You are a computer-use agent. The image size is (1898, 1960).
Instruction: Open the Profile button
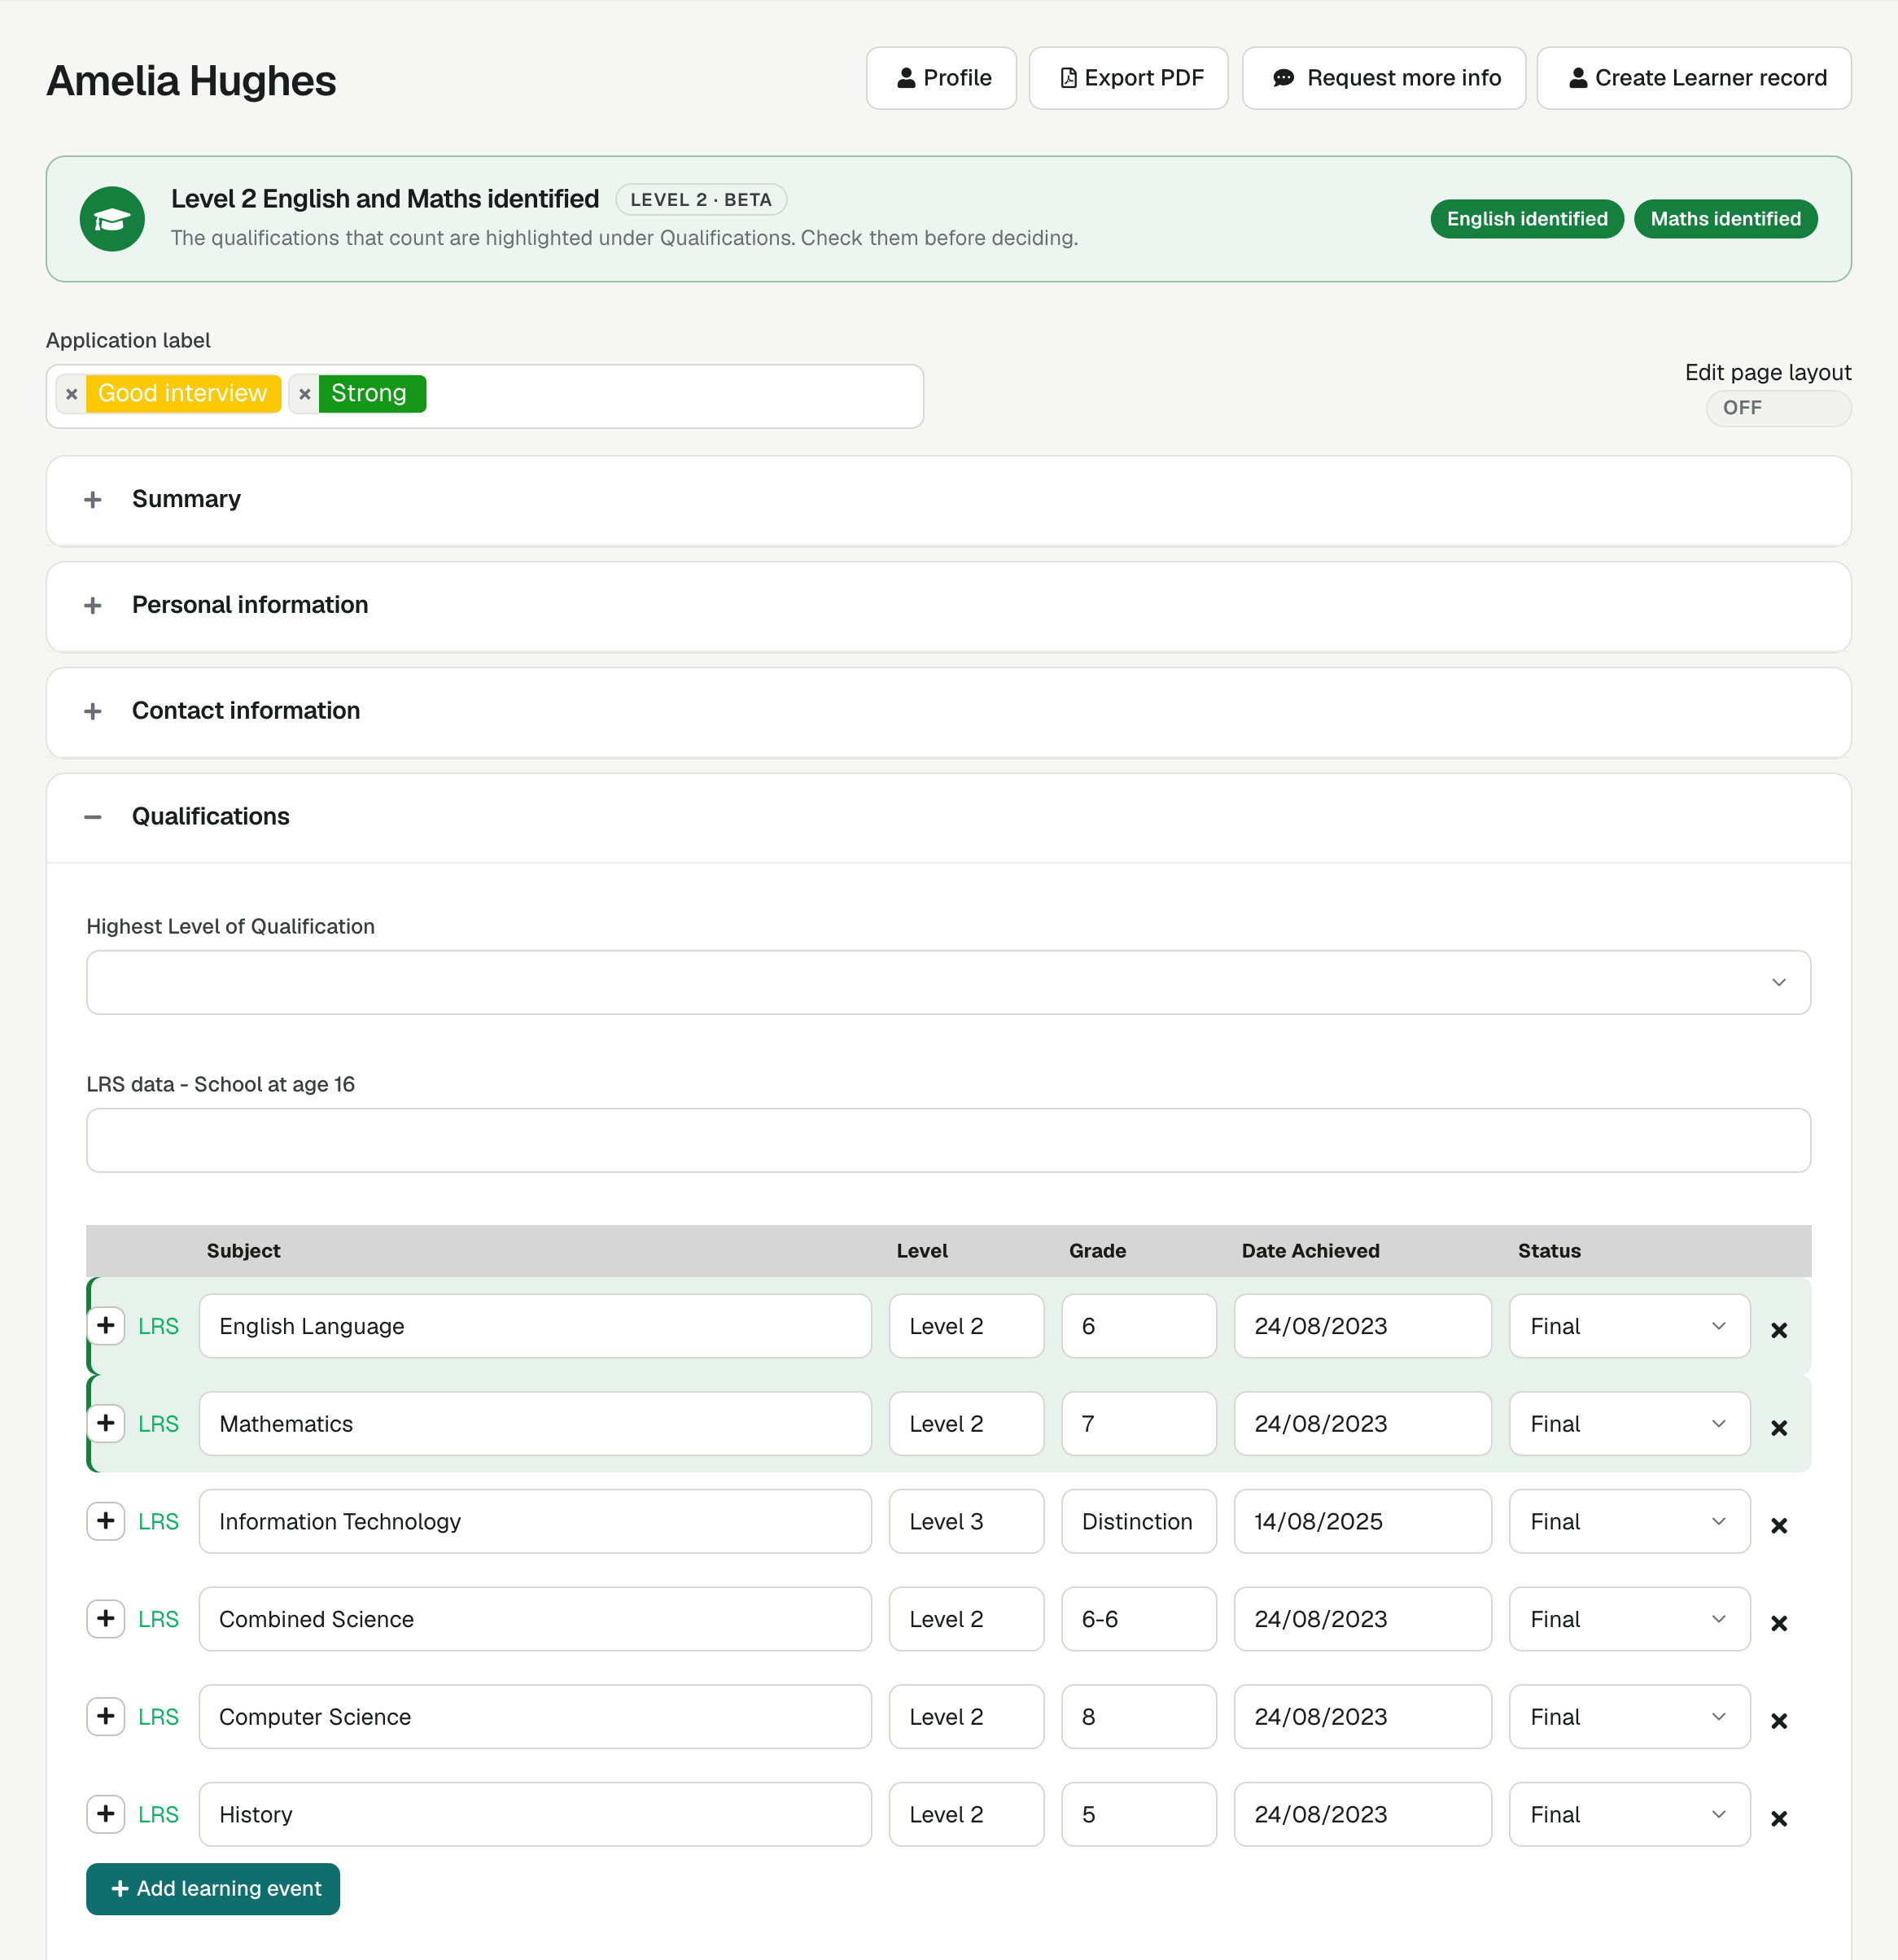pos(941,78)
